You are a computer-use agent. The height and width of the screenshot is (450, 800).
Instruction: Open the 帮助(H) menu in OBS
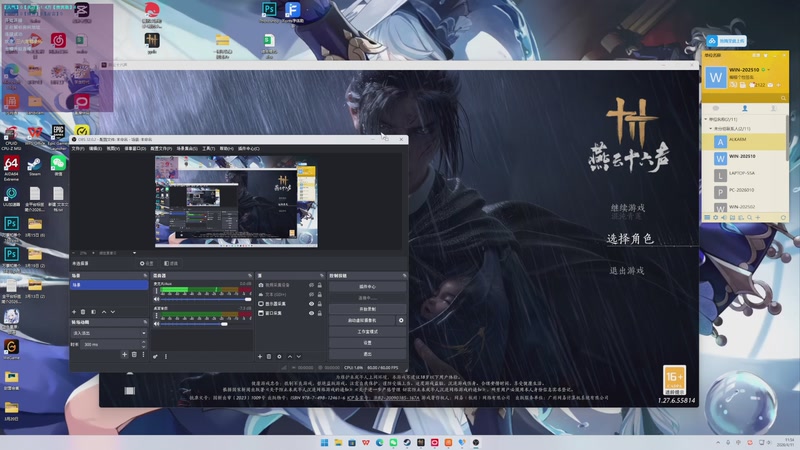[x=226, y=148]
